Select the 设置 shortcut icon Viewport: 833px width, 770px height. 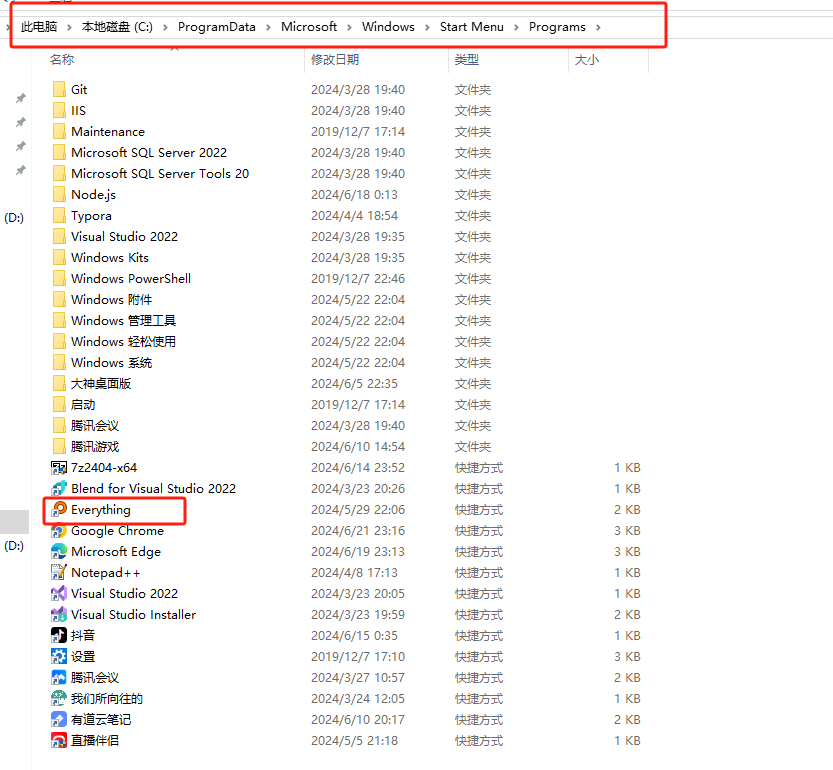coord(59,657)
